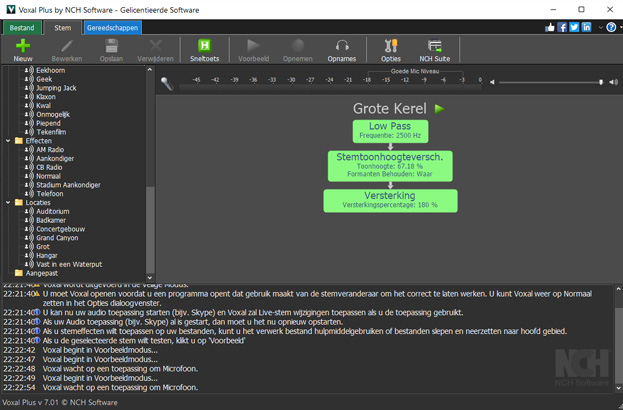Select the CB Radio effect
The width and height of the screenshot is (623, 410).
click(49, 167)
